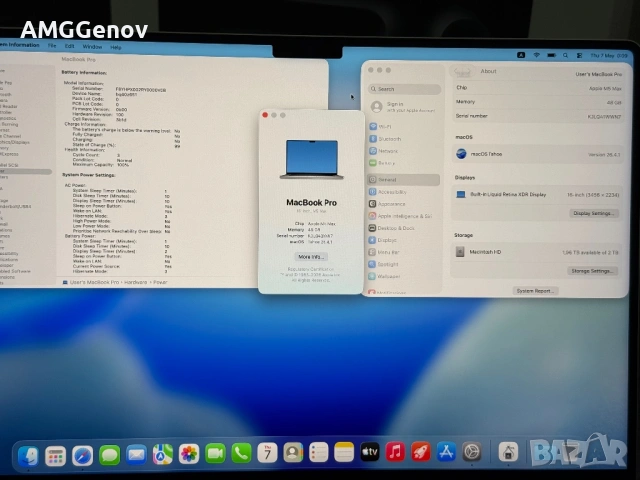
Task: Select Network in the Settings sidebar
Action: (x=403, y=151)
